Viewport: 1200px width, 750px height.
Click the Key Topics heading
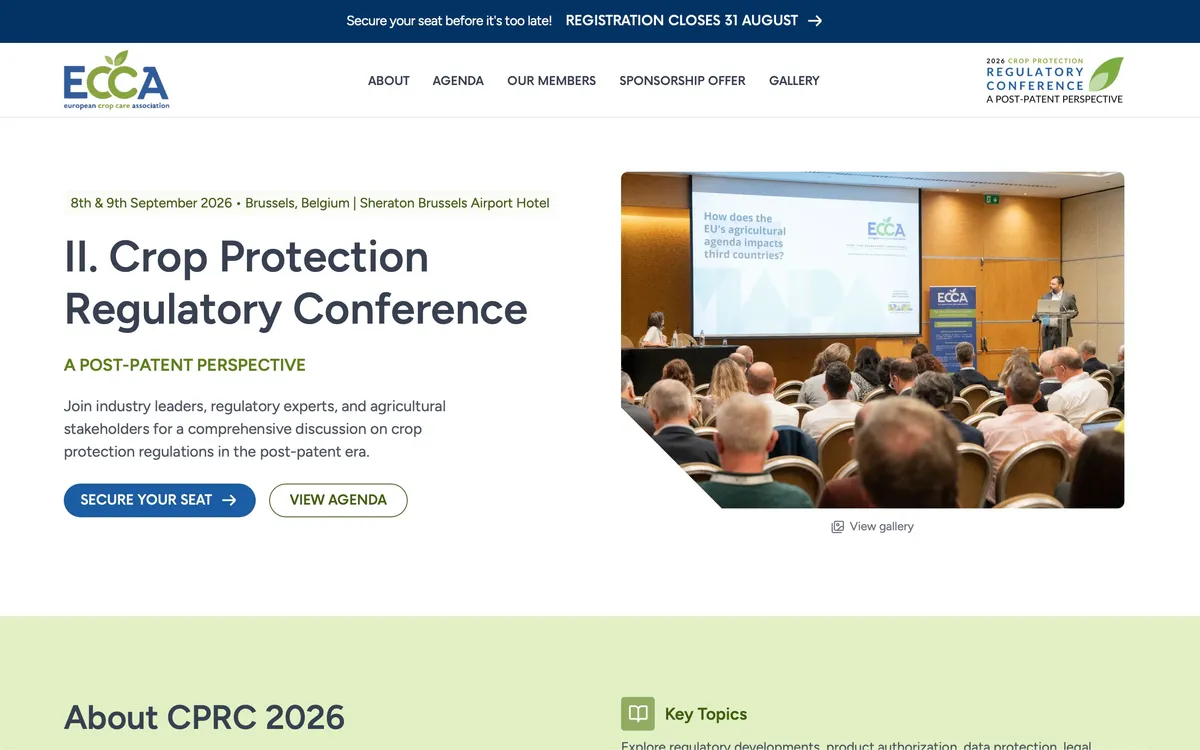click(x=706, y=714)
